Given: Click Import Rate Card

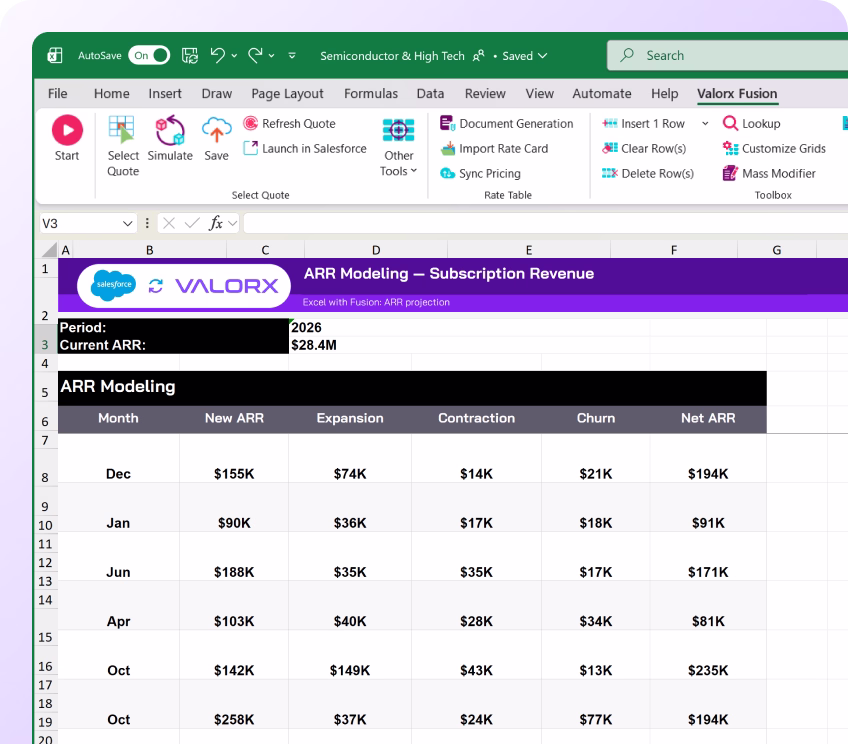Looking at the screenshot, I should tap(494, 149).
